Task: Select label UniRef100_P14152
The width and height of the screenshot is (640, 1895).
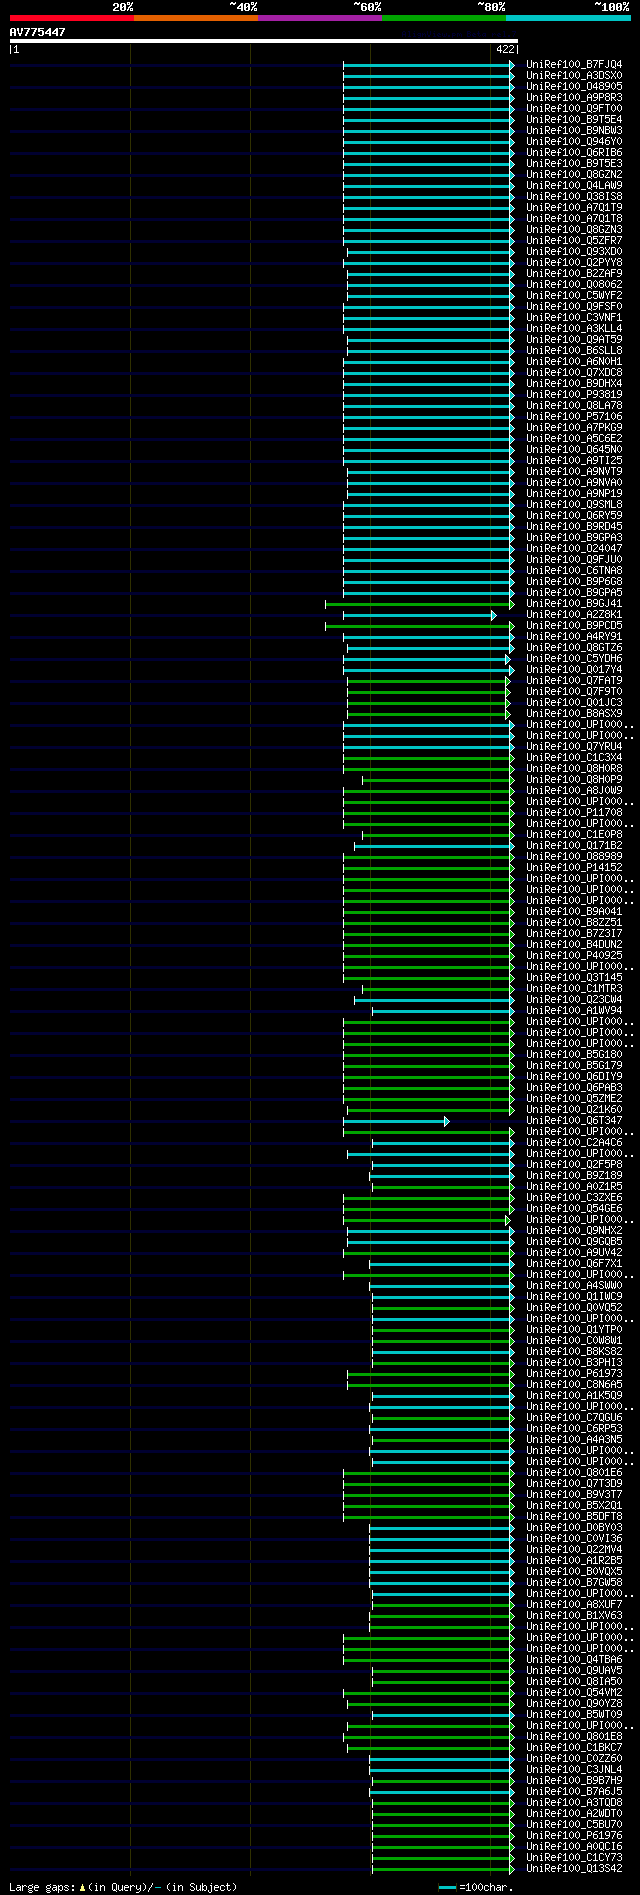Action: click(x=574, y=868)
